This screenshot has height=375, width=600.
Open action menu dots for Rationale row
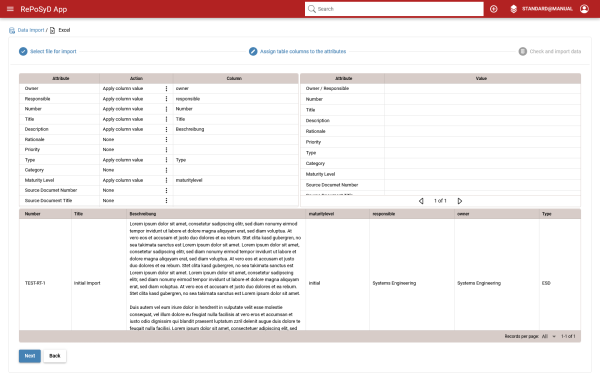pos(166,139)
